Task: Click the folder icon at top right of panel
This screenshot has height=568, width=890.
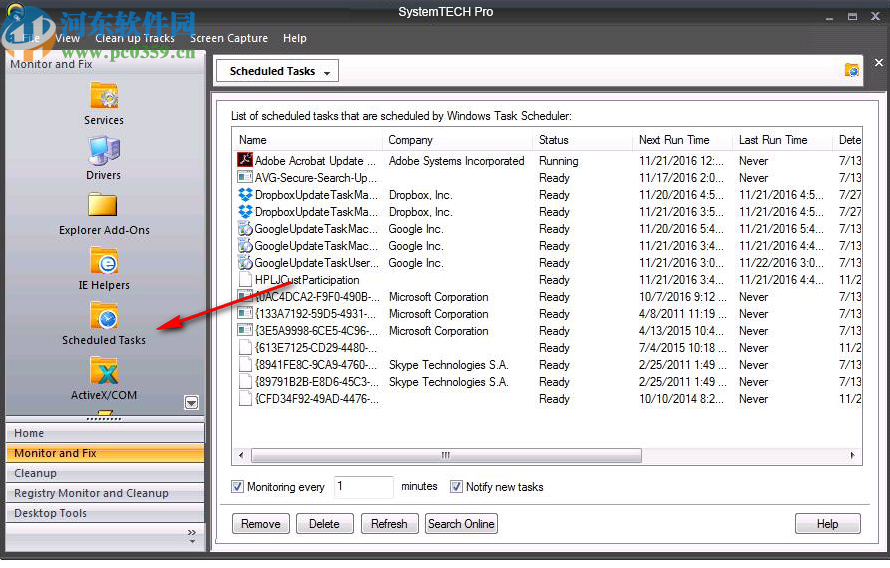Action: (851, 70)
